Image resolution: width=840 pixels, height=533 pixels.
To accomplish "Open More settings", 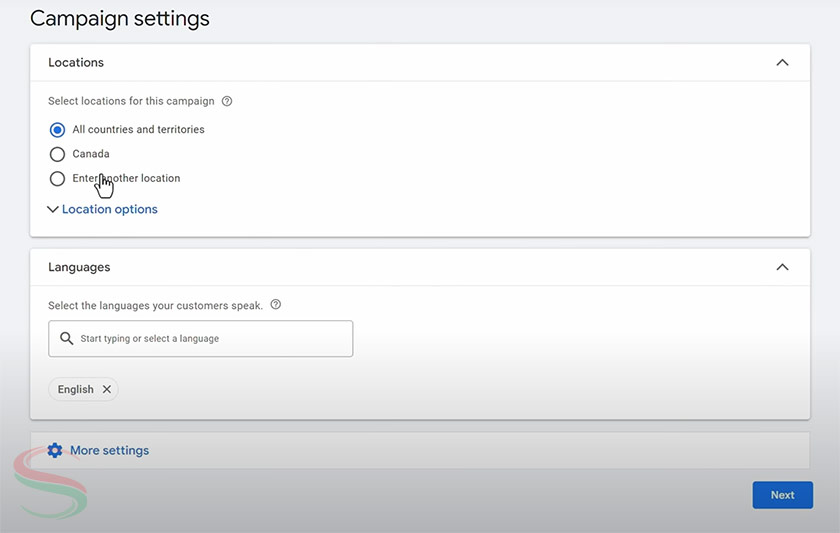I will point(109,451).
